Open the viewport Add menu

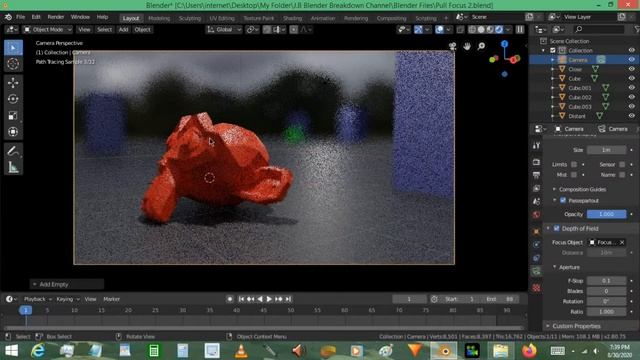123,29
